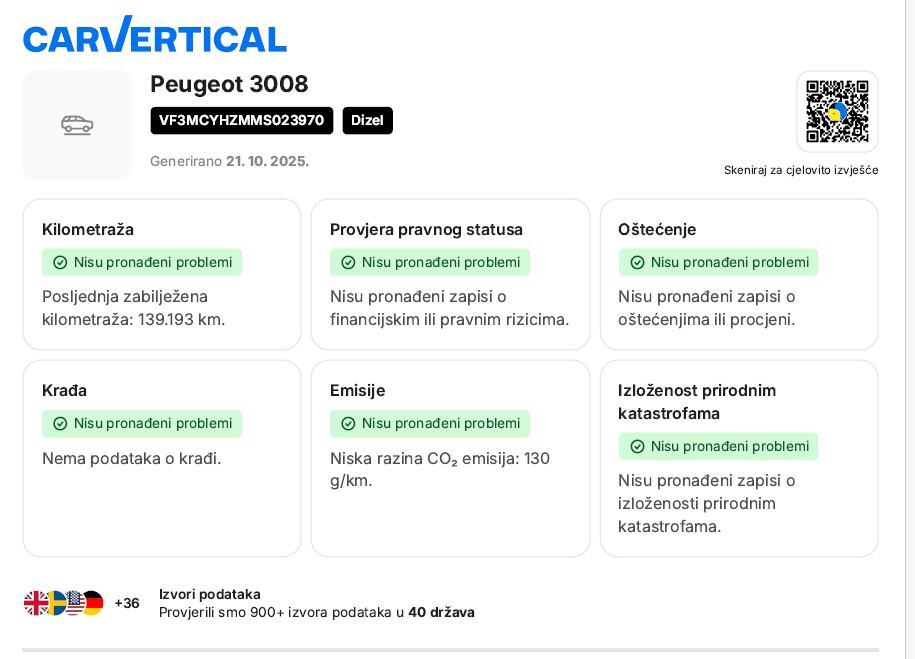Click the German flag icon
Viewport: 915px width, 659px height.
93,603
